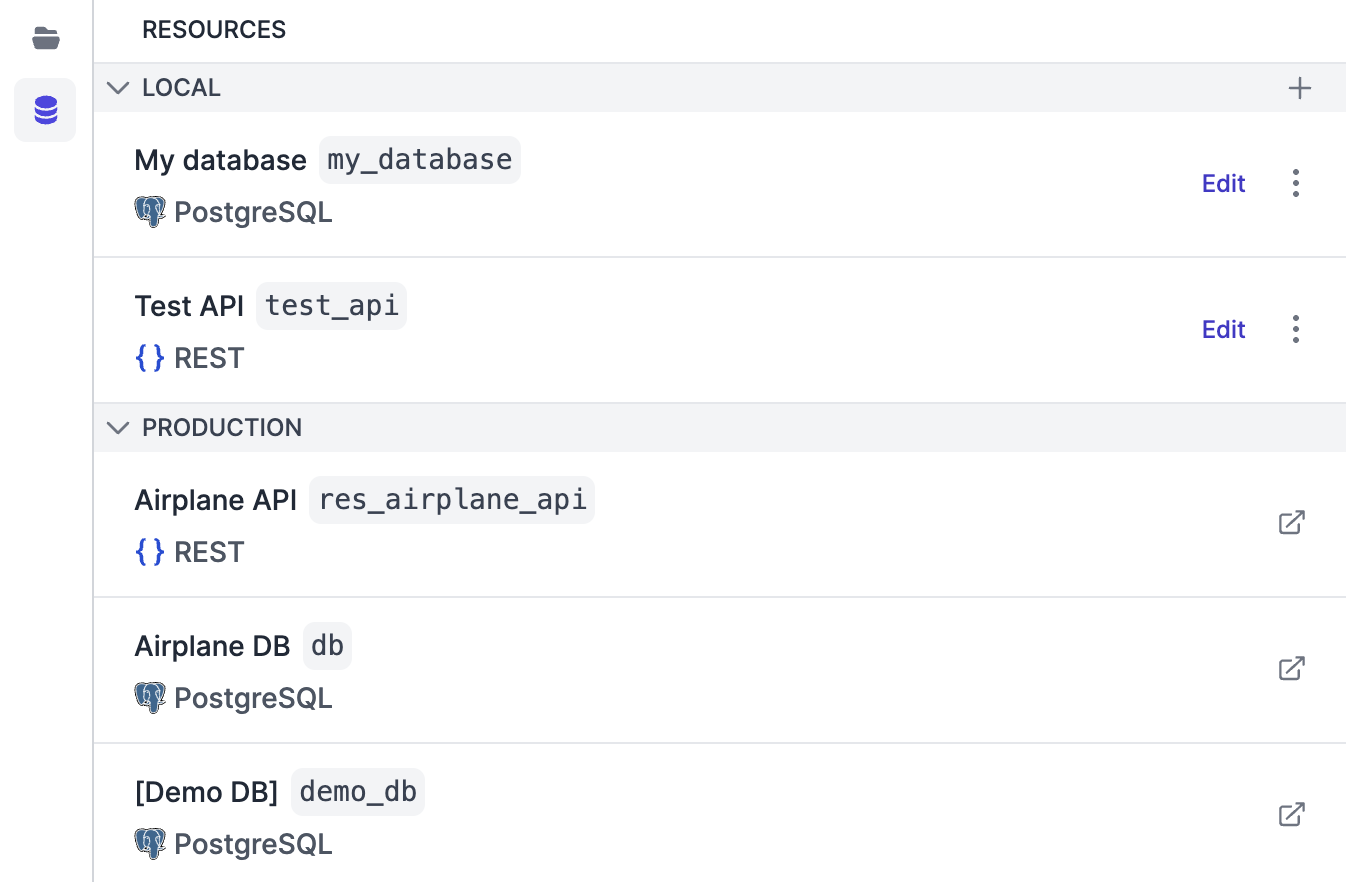The width and height of the screenshot is (1346, 882).
Task: Select the Airplane API resource row
Action: click(720, 525)
